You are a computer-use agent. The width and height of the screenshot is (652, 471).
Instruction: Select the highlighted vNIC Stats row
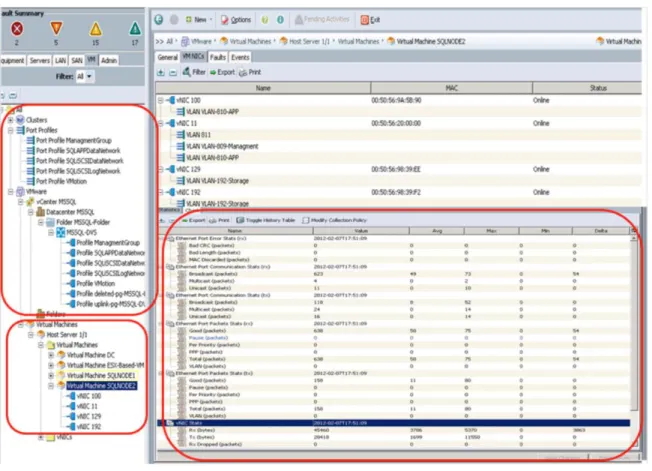click(x=393, y=423)
